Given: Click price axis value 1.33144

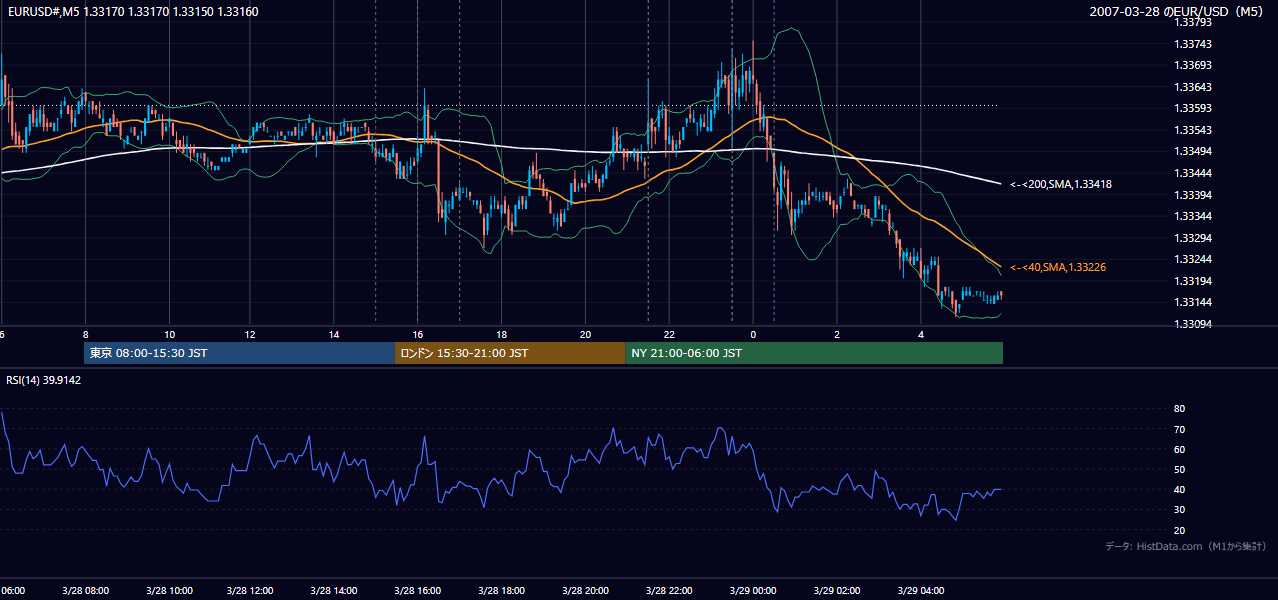Looking at the screenshot, I should click(x=1192, y=302).
